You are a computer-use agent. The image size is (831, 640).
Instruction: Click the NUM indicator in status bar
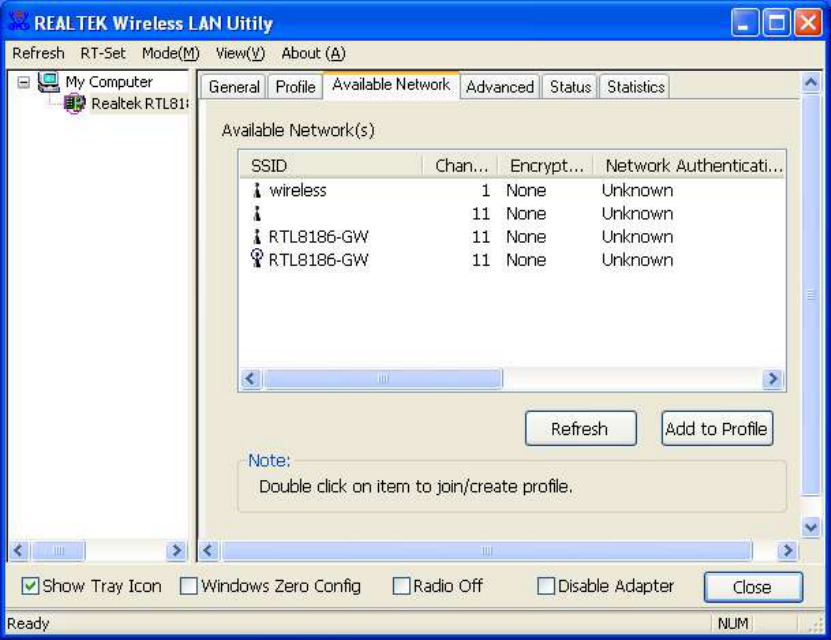[x=733, y=624]
